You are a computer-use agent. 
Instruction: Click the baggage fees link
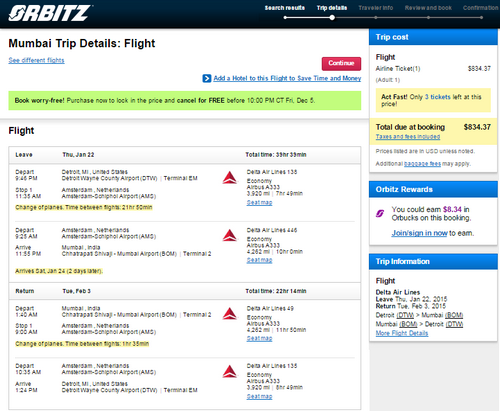422,164
